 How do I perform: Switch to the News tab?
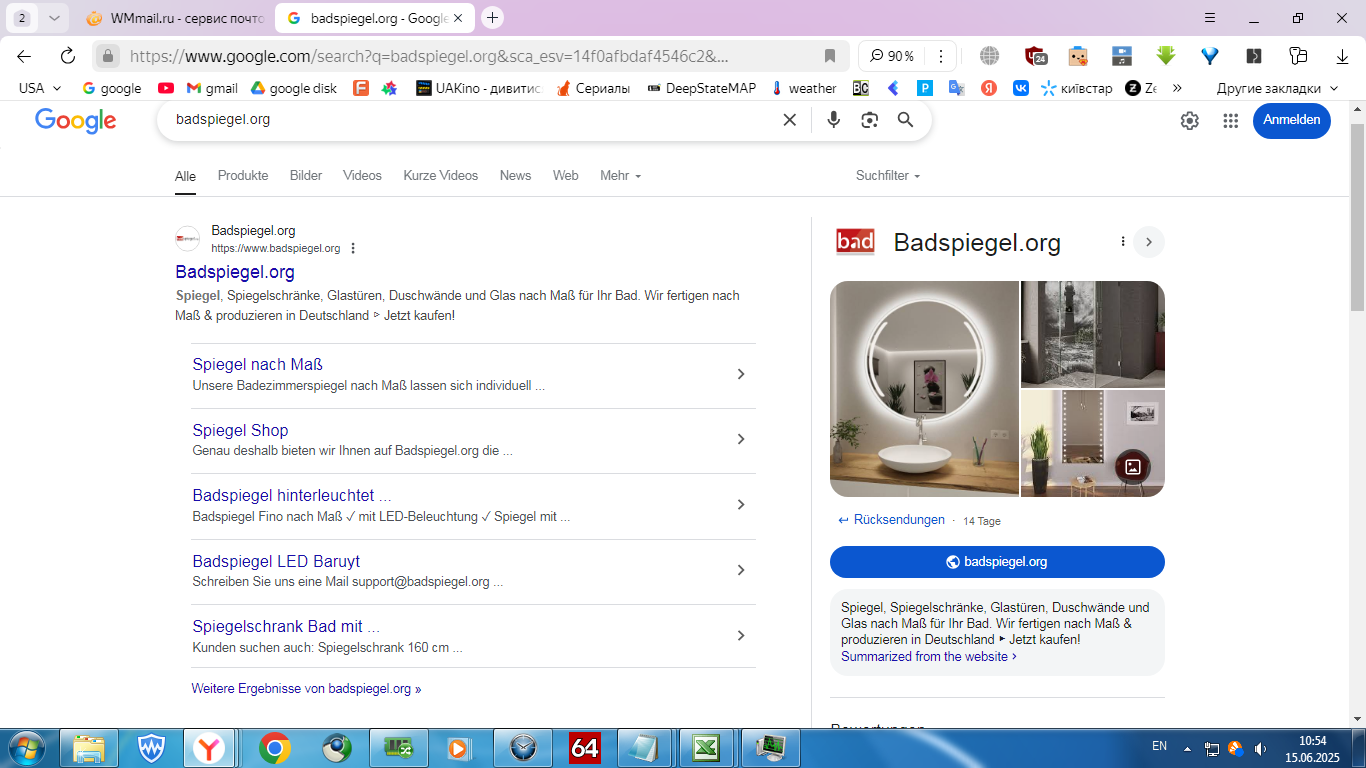coord(515,175)
